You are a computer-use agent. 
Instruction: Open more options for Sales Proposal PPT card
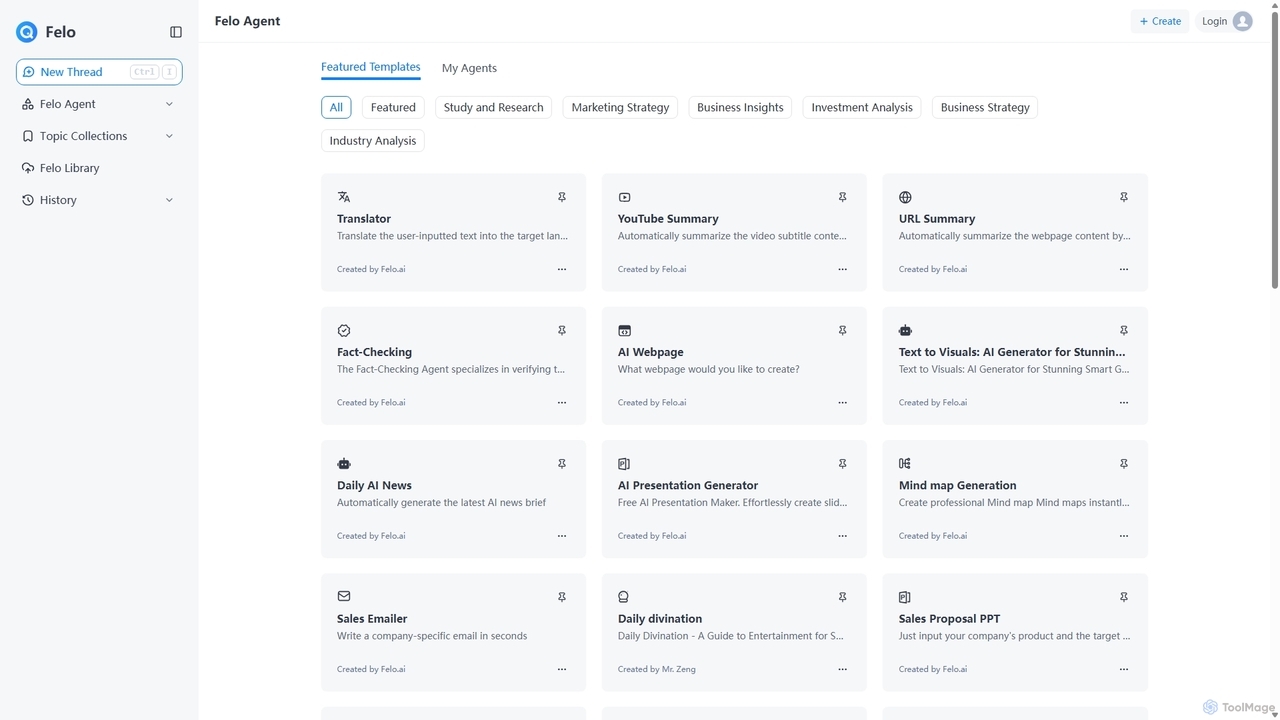coord(1124,669)
